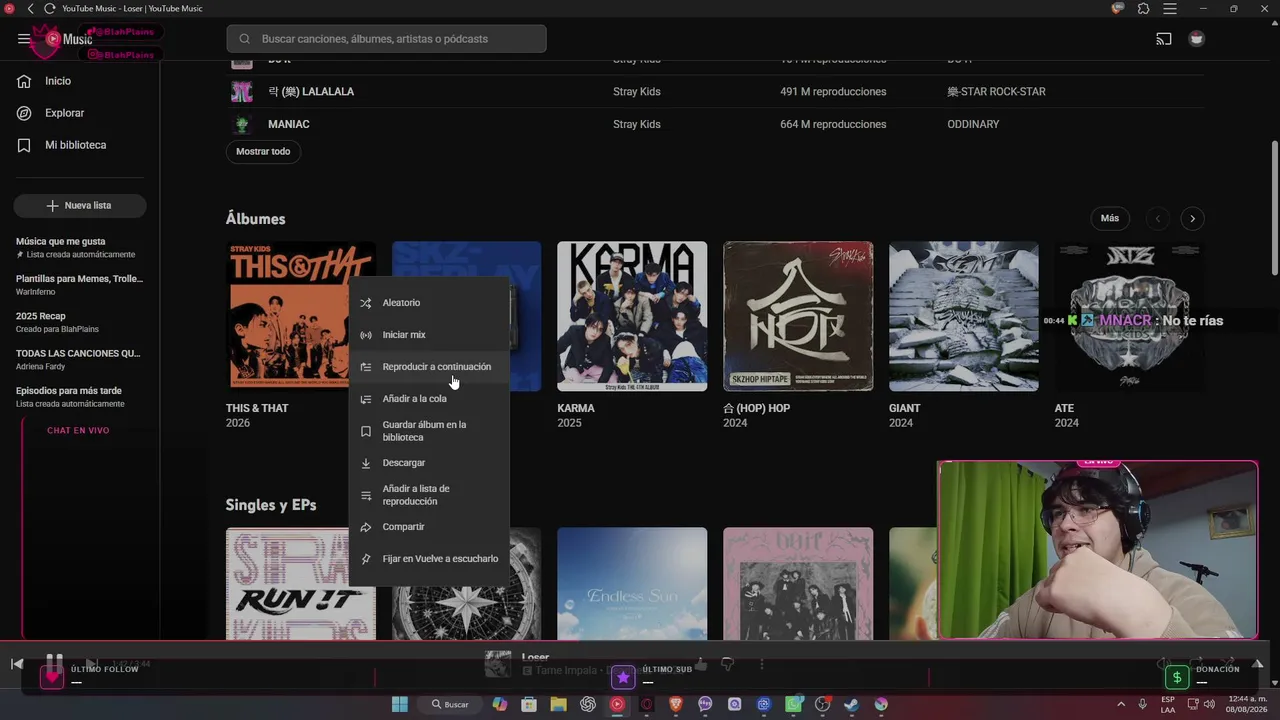
Task: Open WhatsApp from the taskbar
Action: [793, 704]
